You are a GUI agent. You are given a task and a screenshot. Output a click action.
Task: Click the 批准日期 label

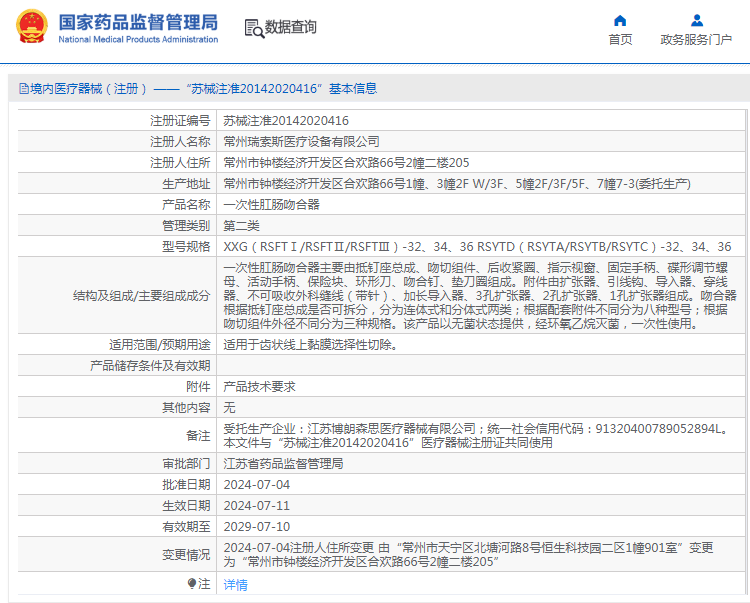(x=186, y=485)
